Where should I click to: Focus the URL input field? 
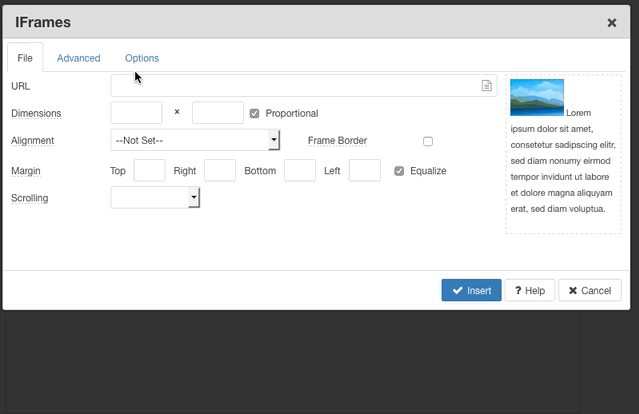tap(304, 86)
